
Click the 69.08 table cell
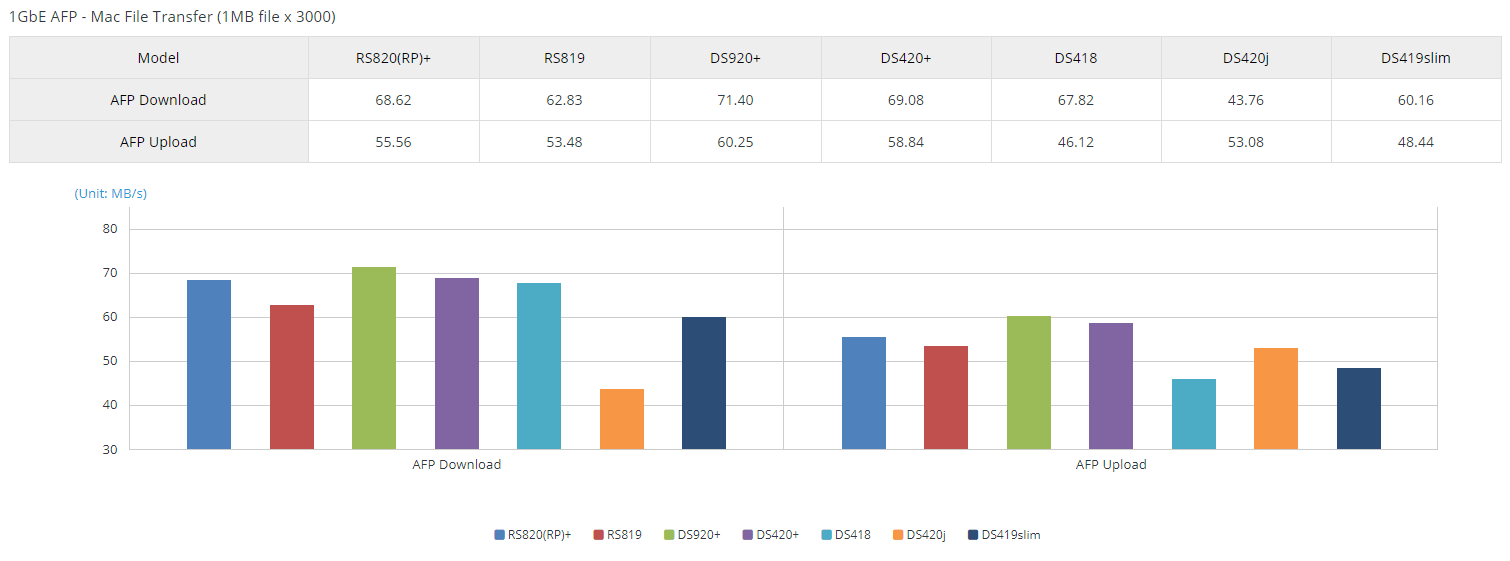click(x=906, y=100)
